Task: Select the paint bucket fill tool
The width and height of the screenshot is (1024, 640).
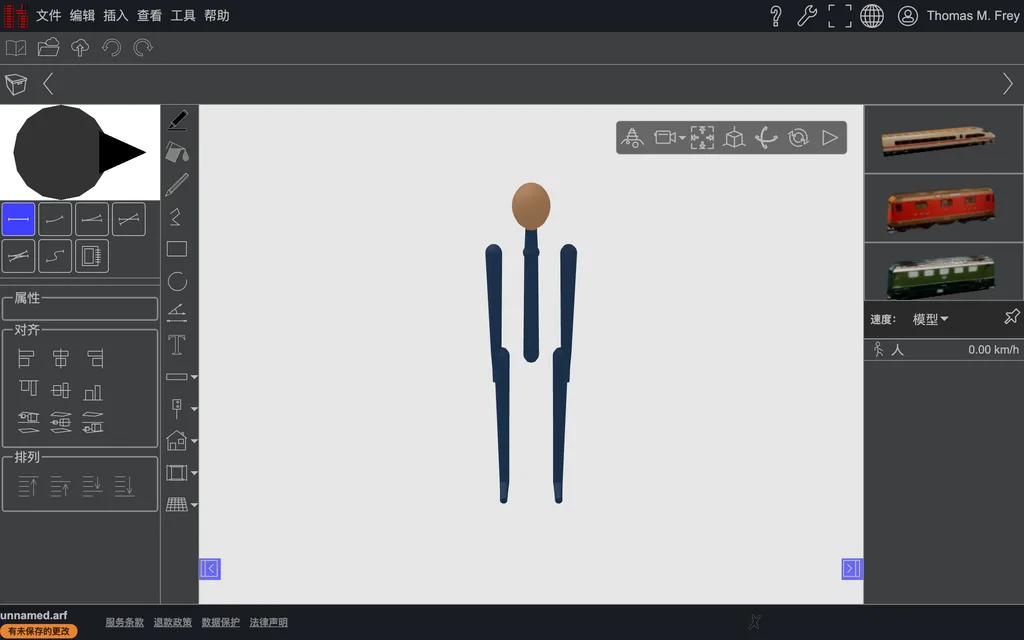Action: tap(177, 153)
